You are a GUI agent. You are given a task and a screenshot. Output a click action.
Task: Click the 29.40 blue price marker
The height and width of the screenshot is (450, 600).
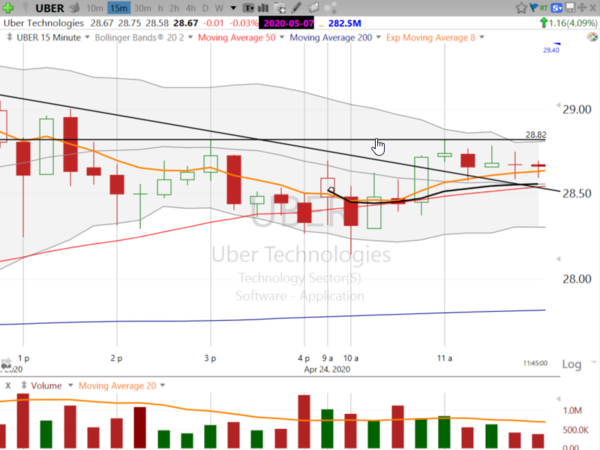coord(551,50)
